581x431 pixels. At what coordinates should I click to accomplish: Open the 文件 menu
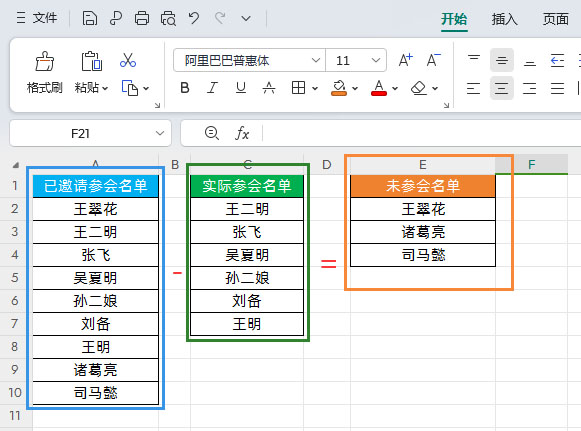(37, 18)
